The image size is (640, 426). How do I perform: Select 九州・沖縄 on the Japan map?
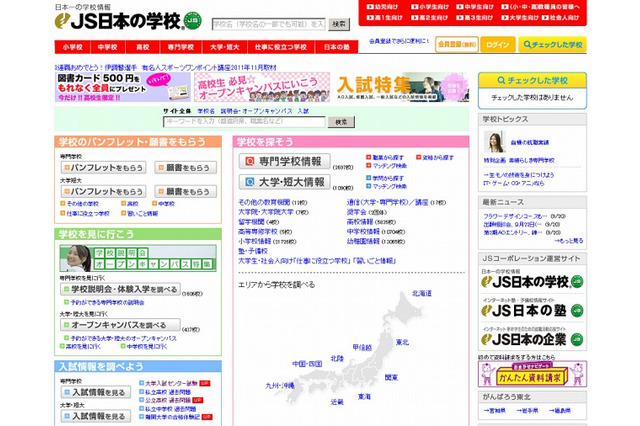pyautogui.click(x=280, y=386)
